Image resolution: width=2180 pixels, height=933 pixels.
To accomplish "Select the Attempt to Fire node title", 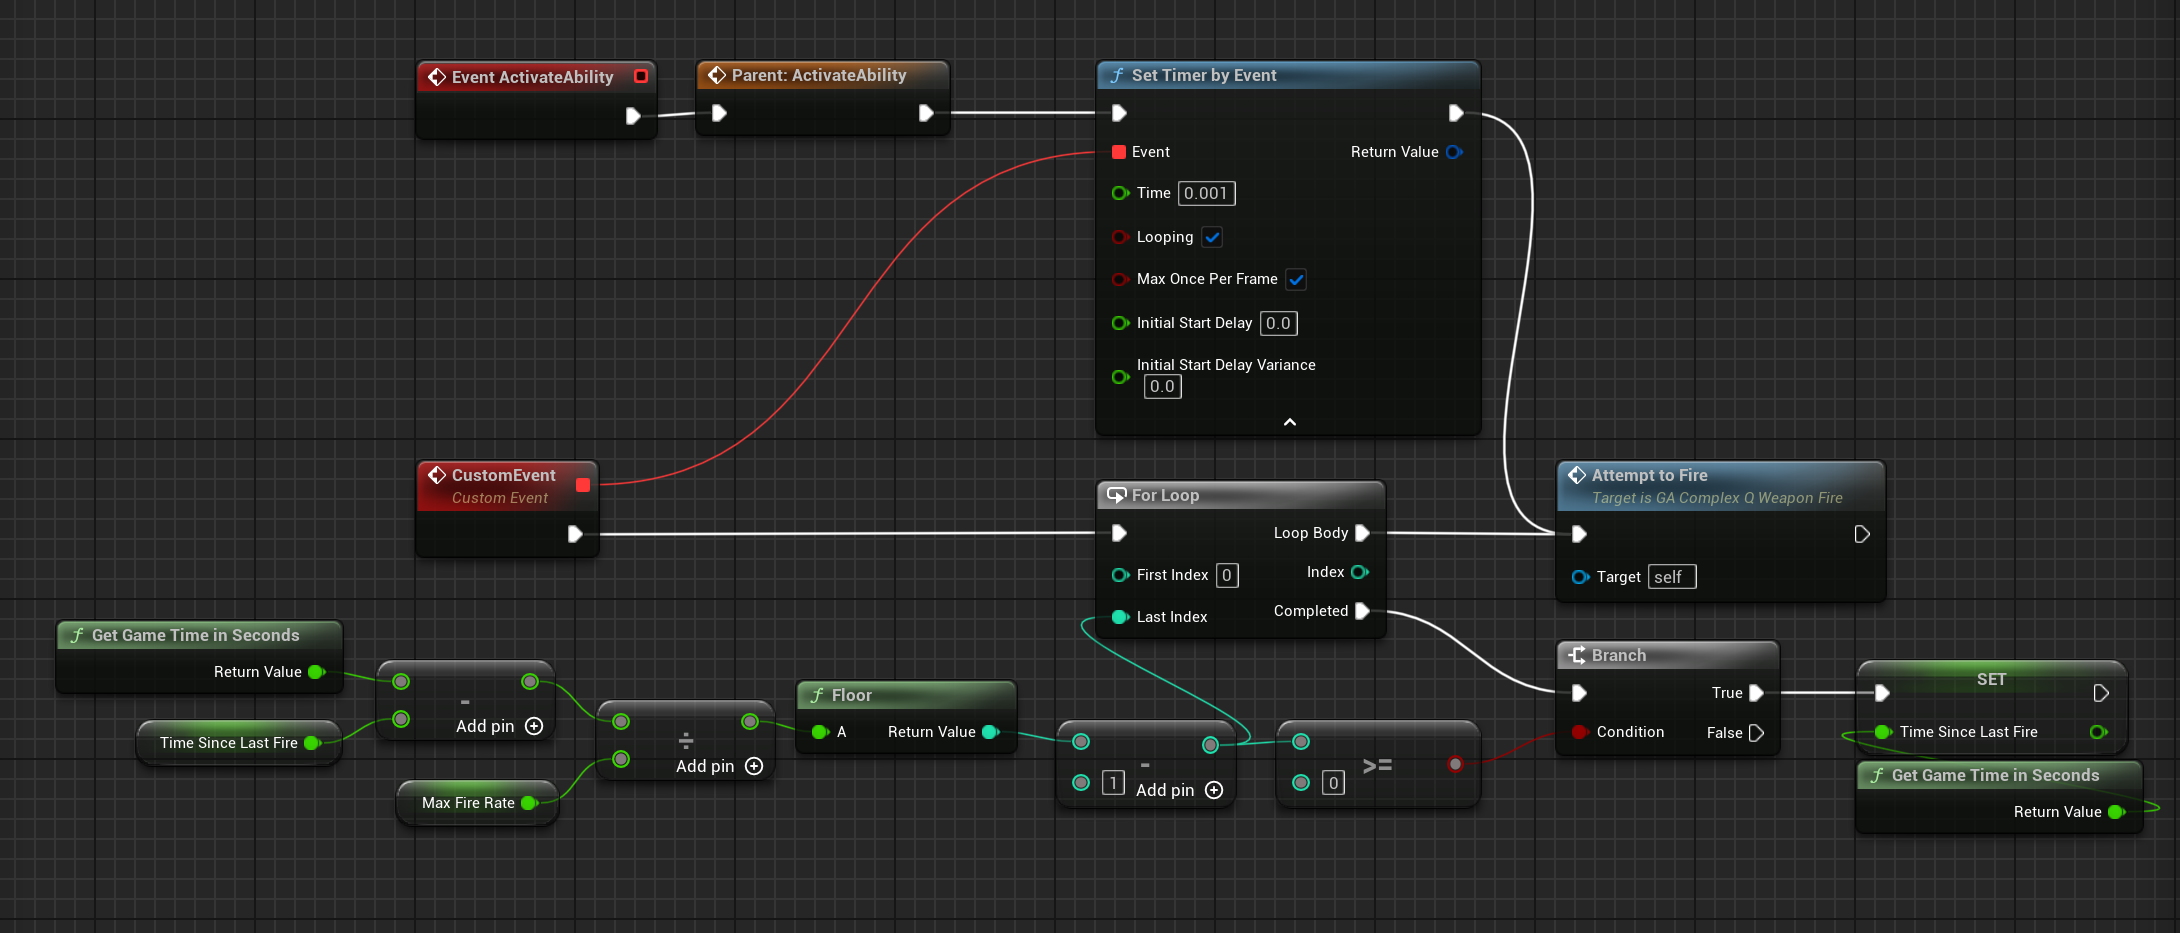I will (1649, 475).
